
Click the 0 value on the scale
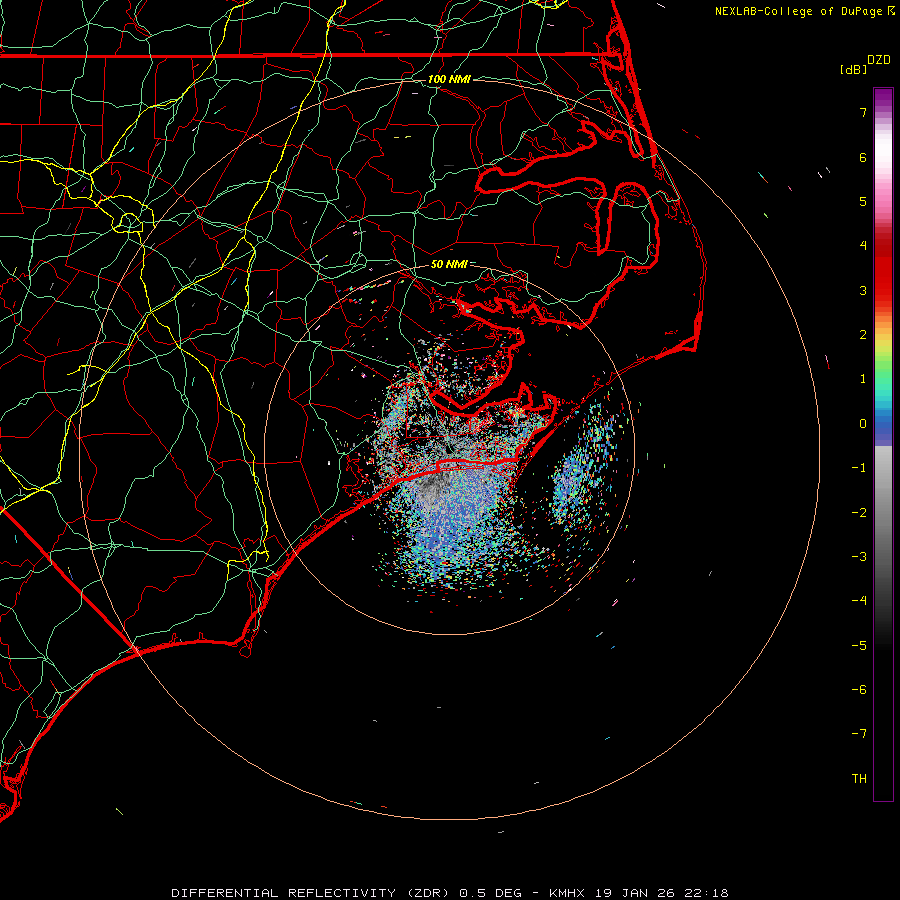[x=863, y=424]
